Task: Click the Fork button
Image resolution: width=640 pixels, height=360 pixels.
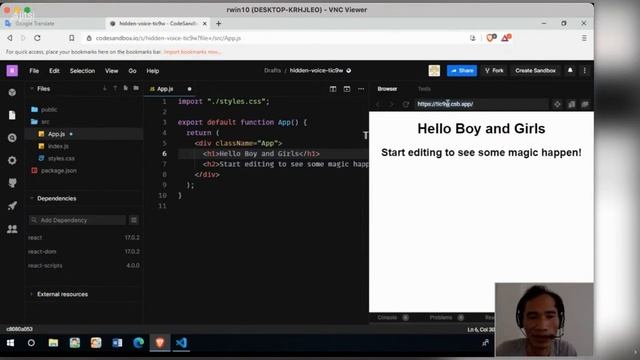Action: [x=494, y=71]
